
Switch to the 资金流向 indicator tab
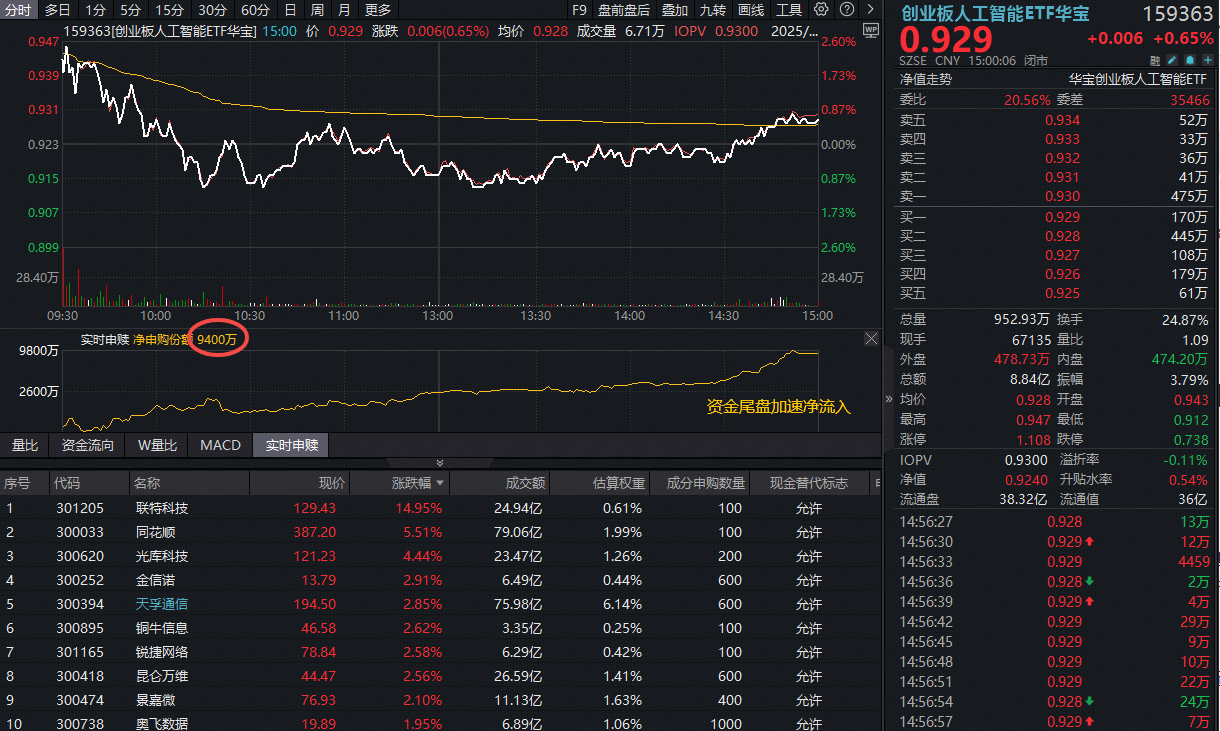point(88,445)
